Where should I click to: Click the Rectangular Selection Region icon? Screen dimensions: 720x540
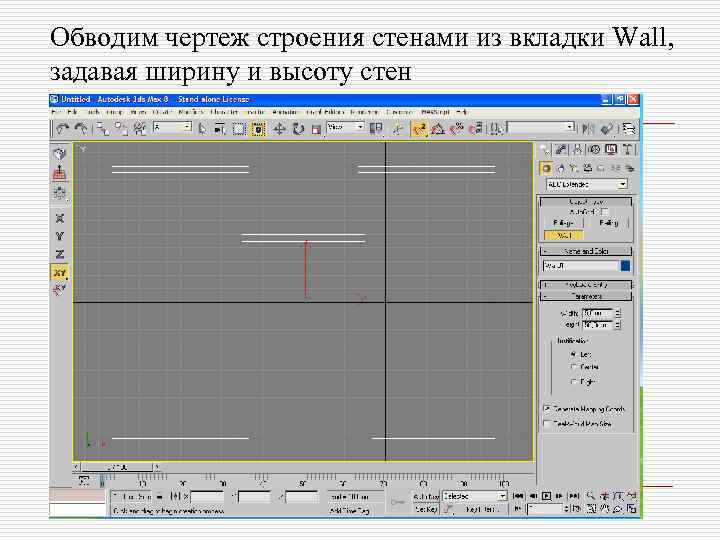(239, 129)
